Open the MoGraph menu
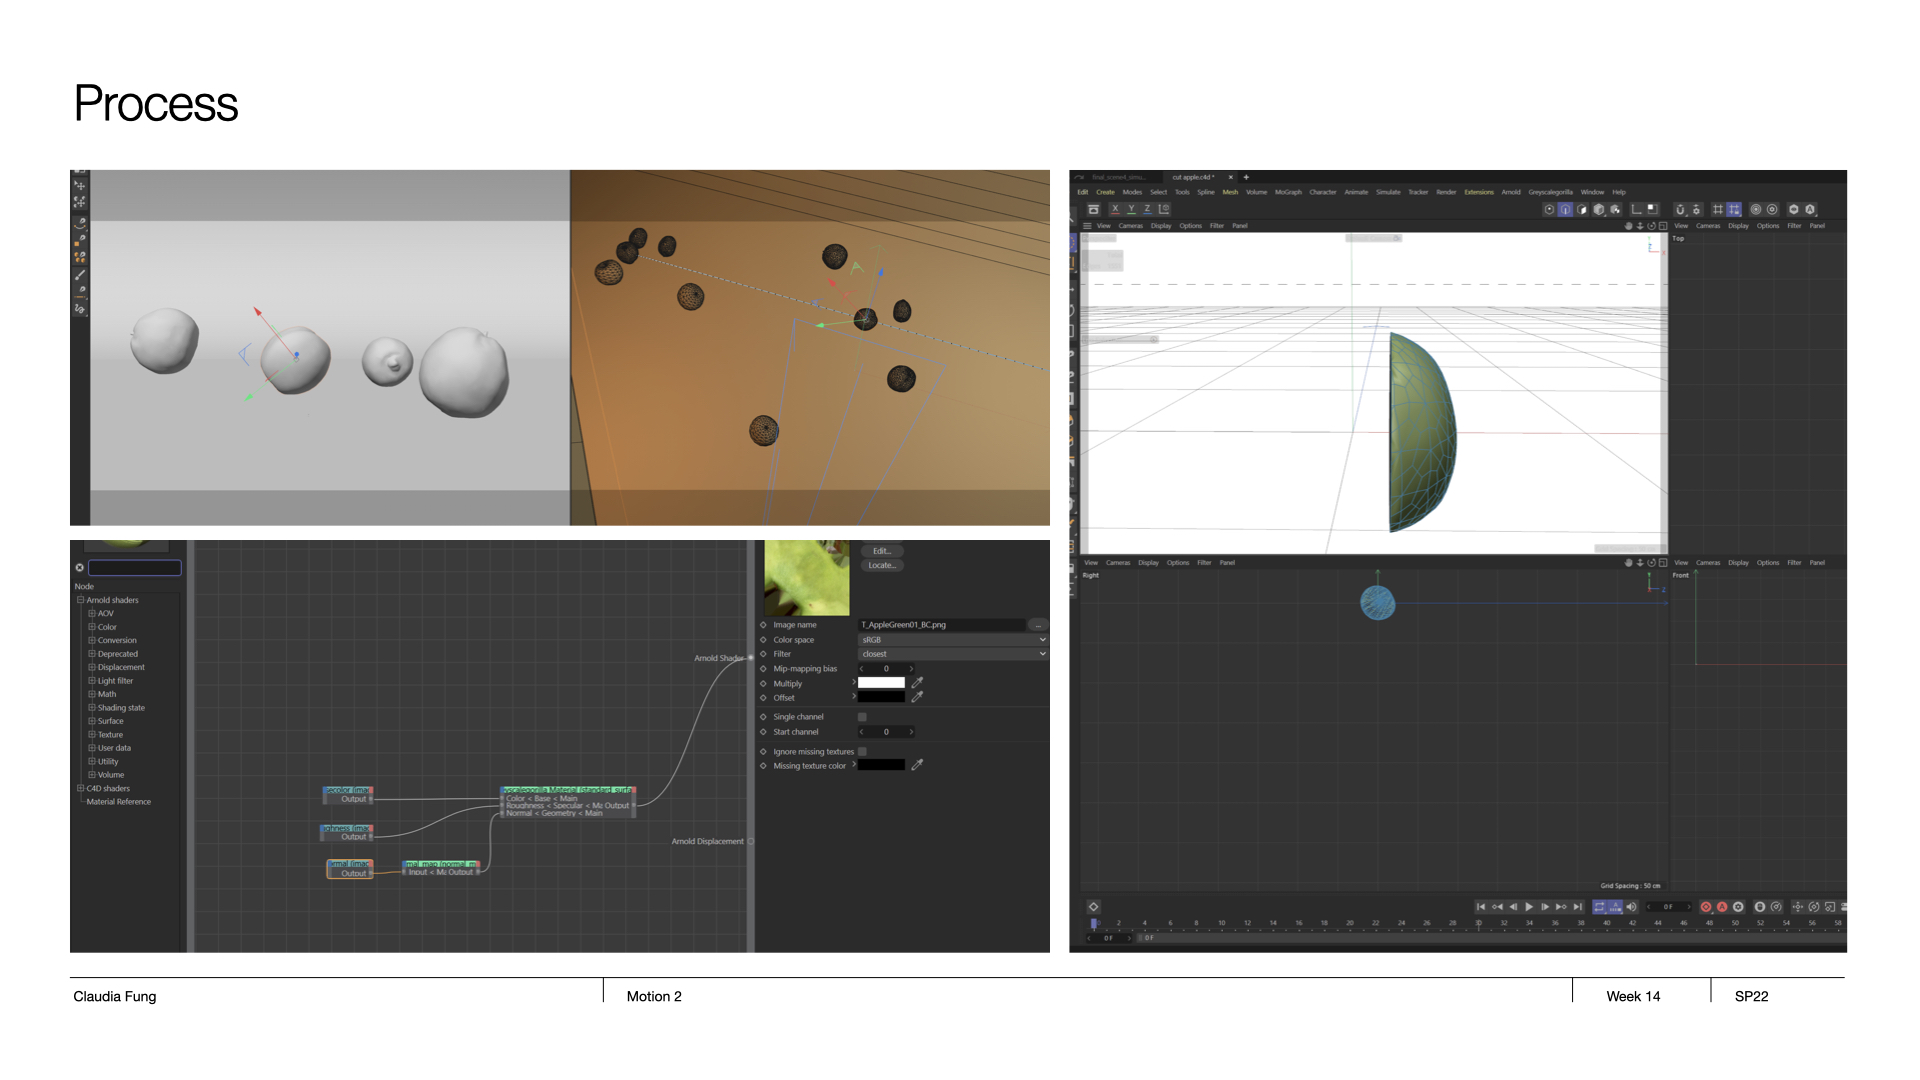 (x=1288, y=192)
